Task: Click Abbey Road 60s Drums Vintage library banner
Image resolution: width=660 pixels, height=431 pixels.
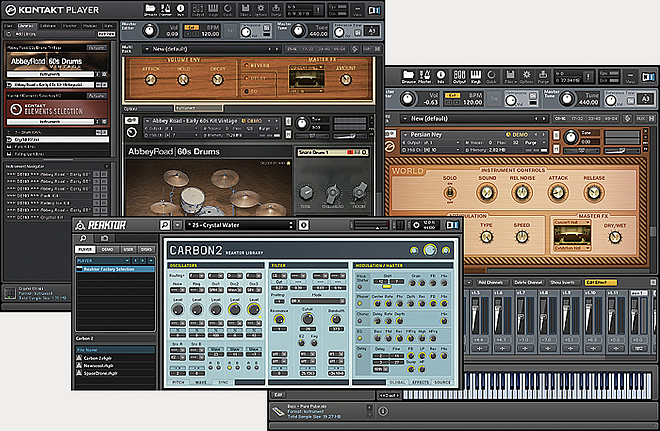Action: point(57,61)
